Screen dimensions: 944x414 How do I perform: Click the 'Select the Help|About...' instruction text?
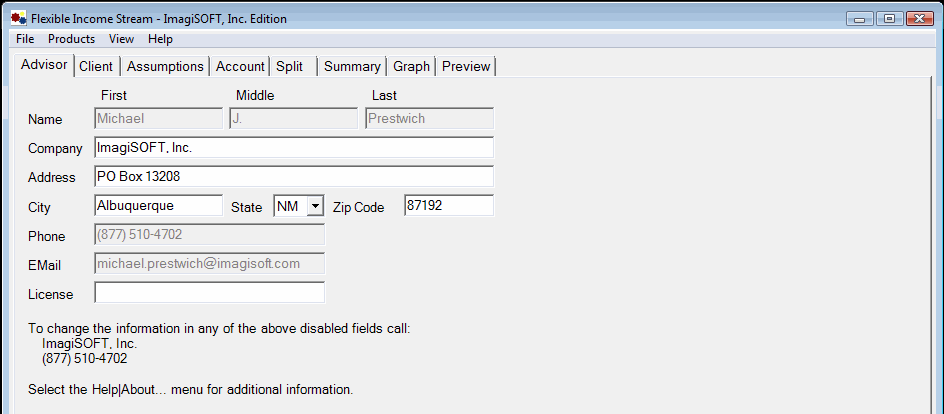[190, 389]
